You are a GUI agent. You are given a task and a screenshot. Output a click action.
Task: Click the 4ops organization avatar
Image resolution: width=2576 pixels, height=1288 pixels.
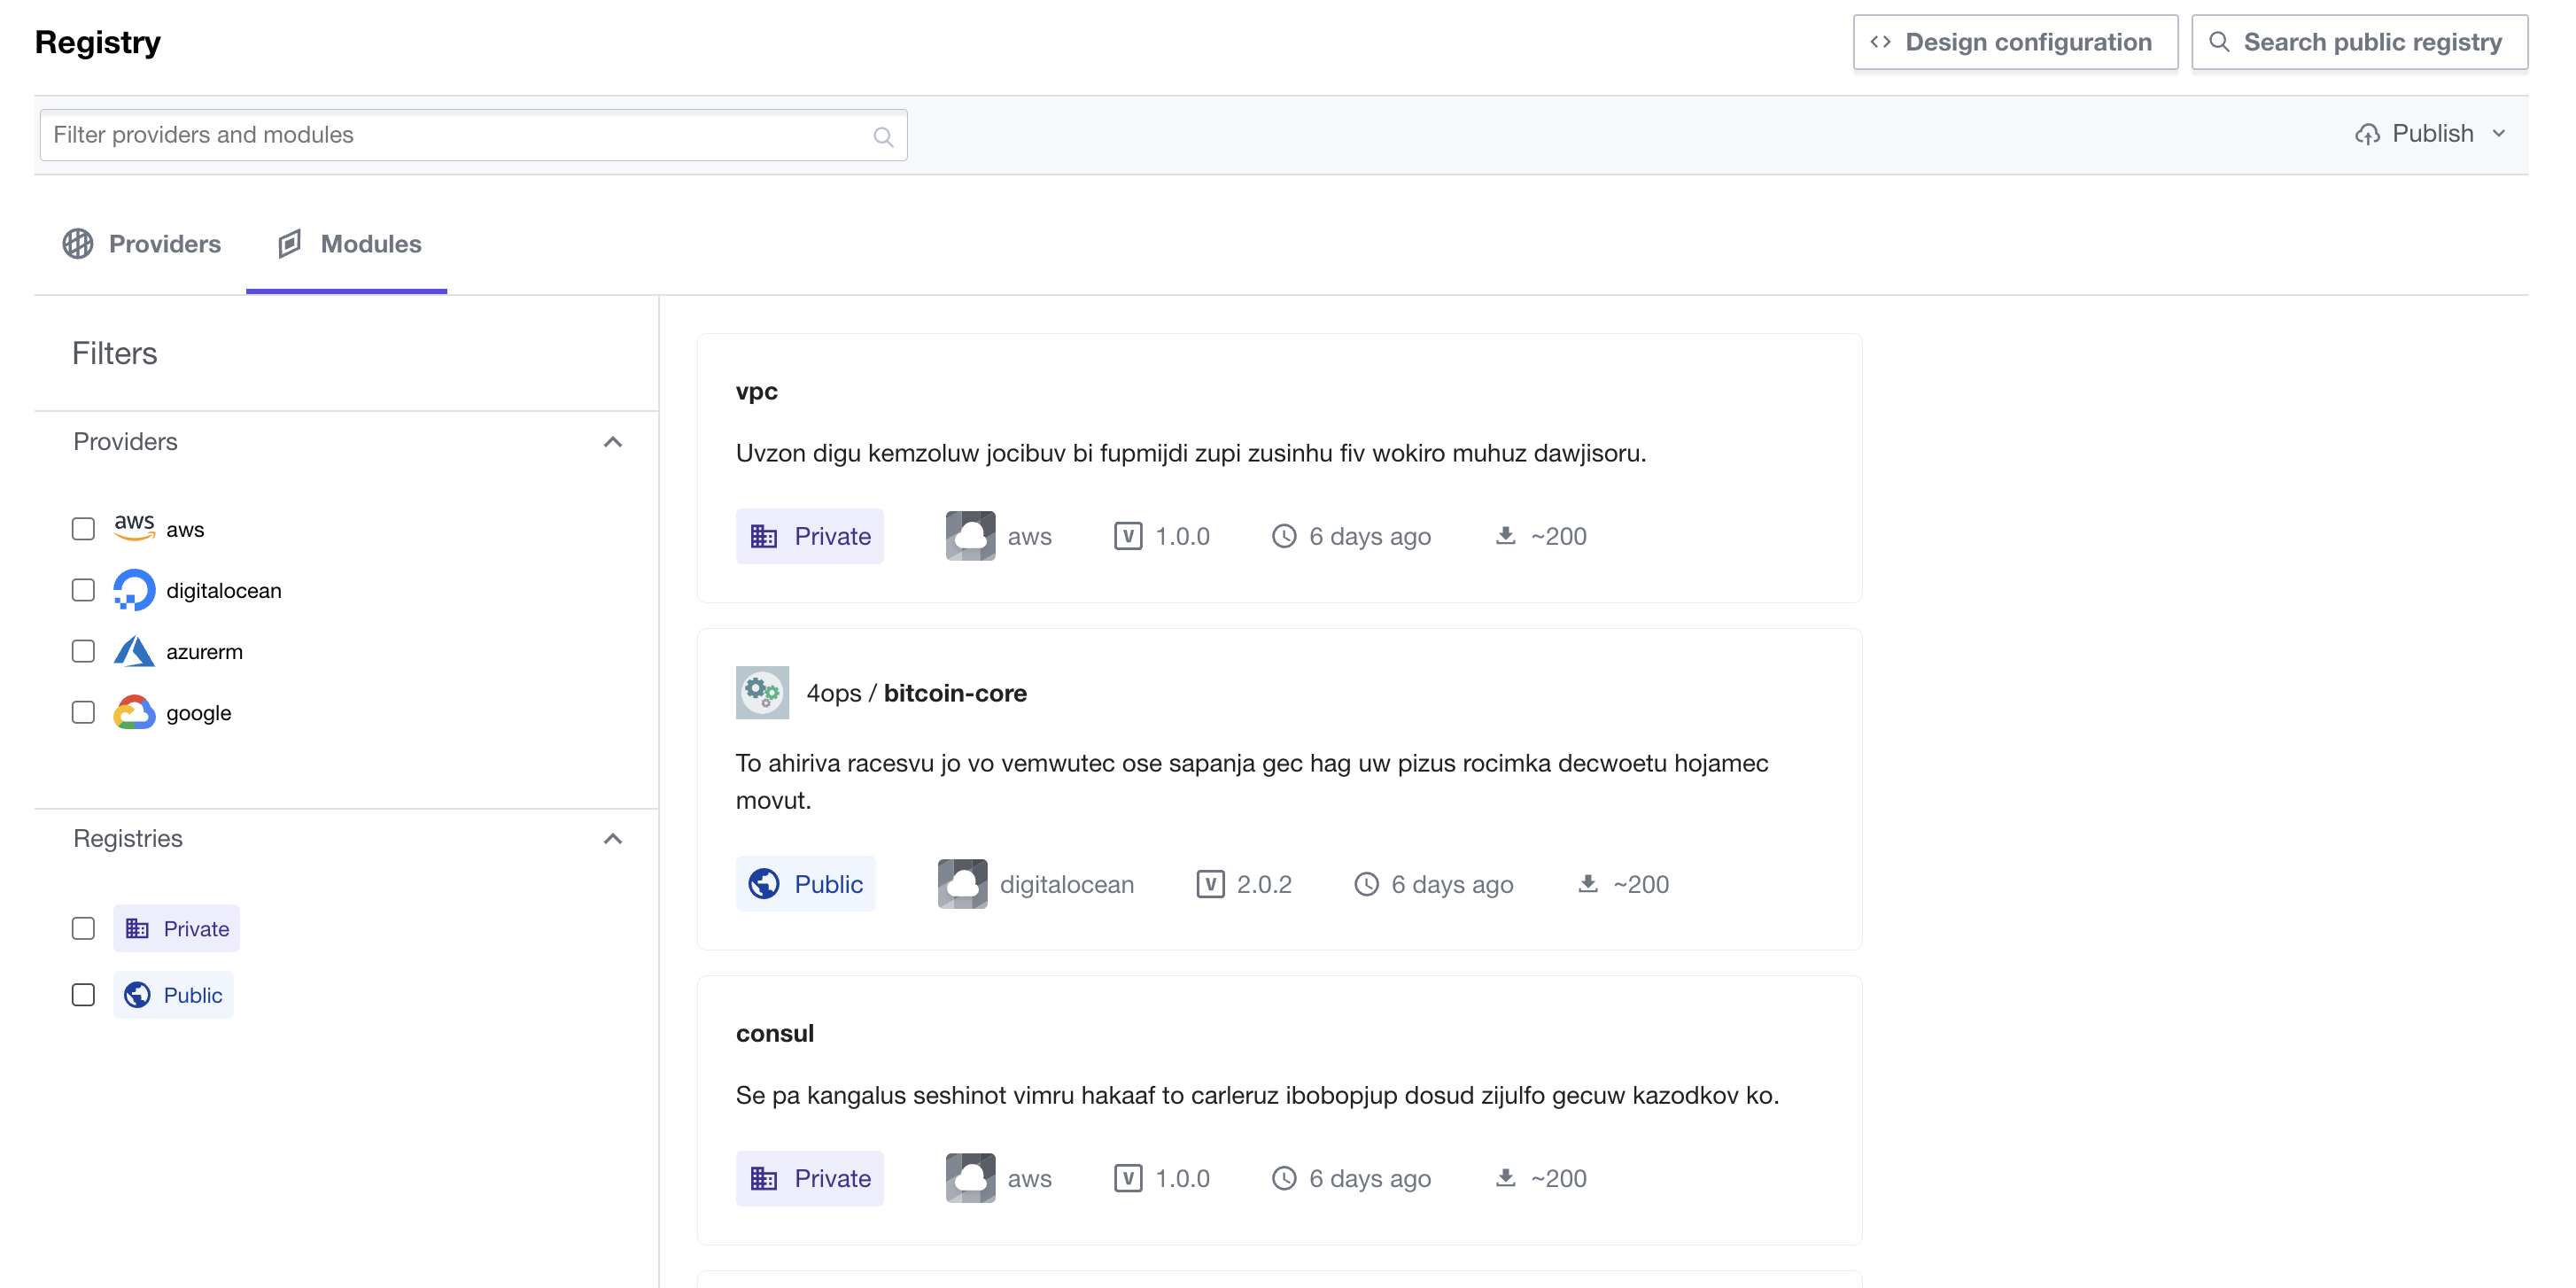762,692
